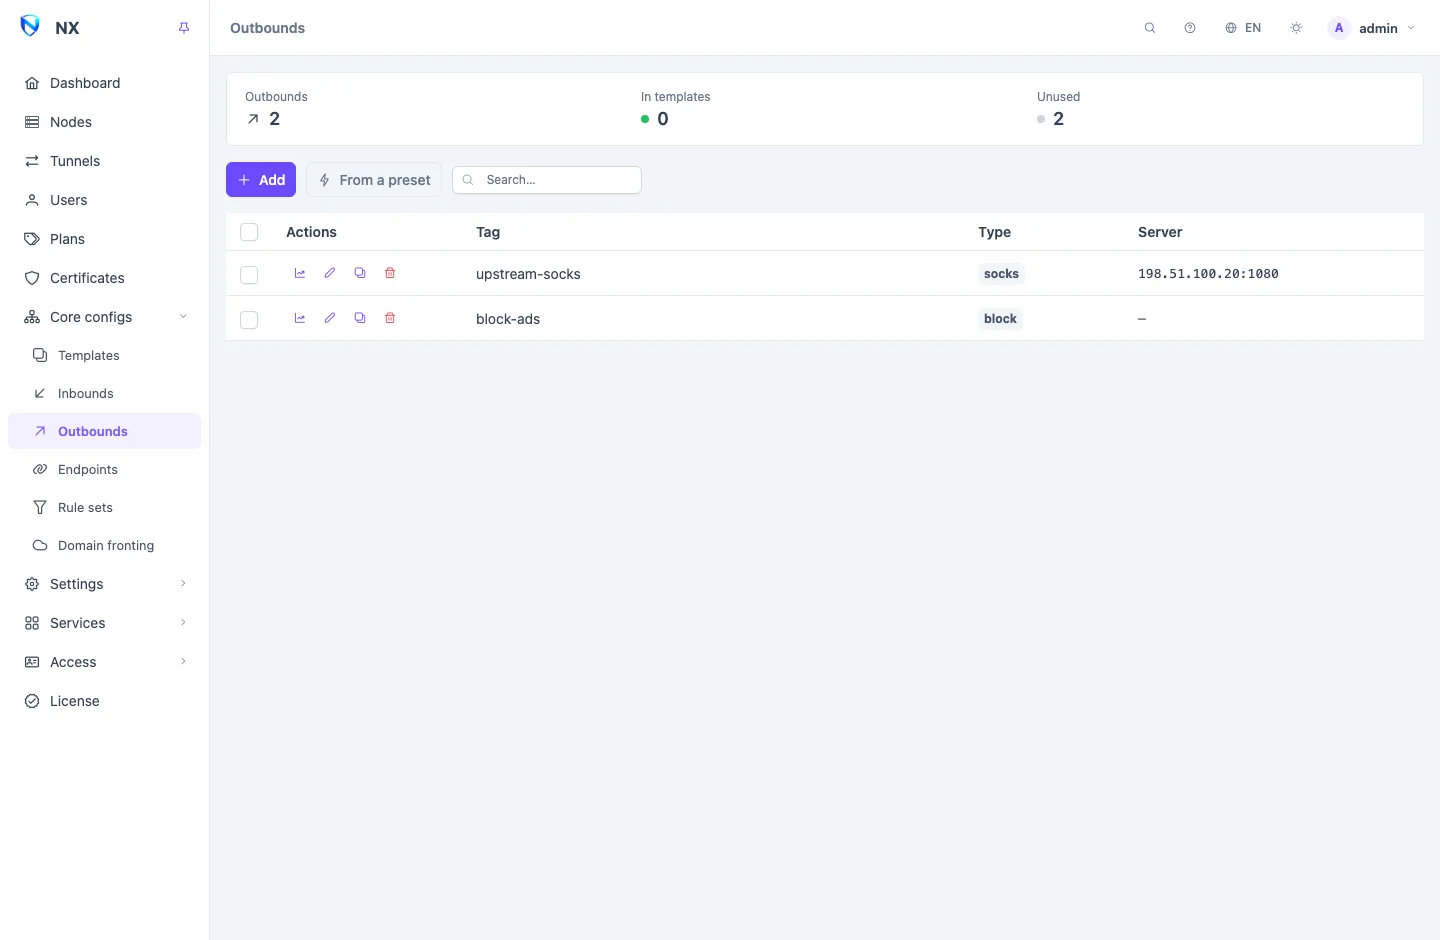Open the Users page

pos(104,200)
